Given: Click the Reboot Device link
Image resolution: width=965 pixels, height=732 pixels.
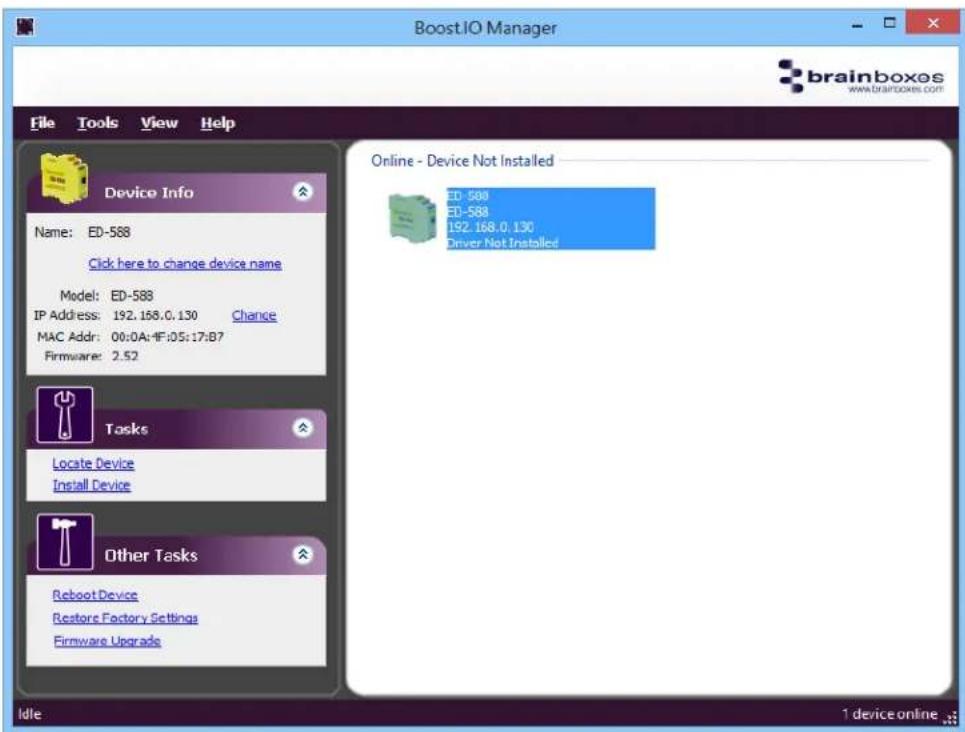Looking at the screenshot, I should point(95,595).
